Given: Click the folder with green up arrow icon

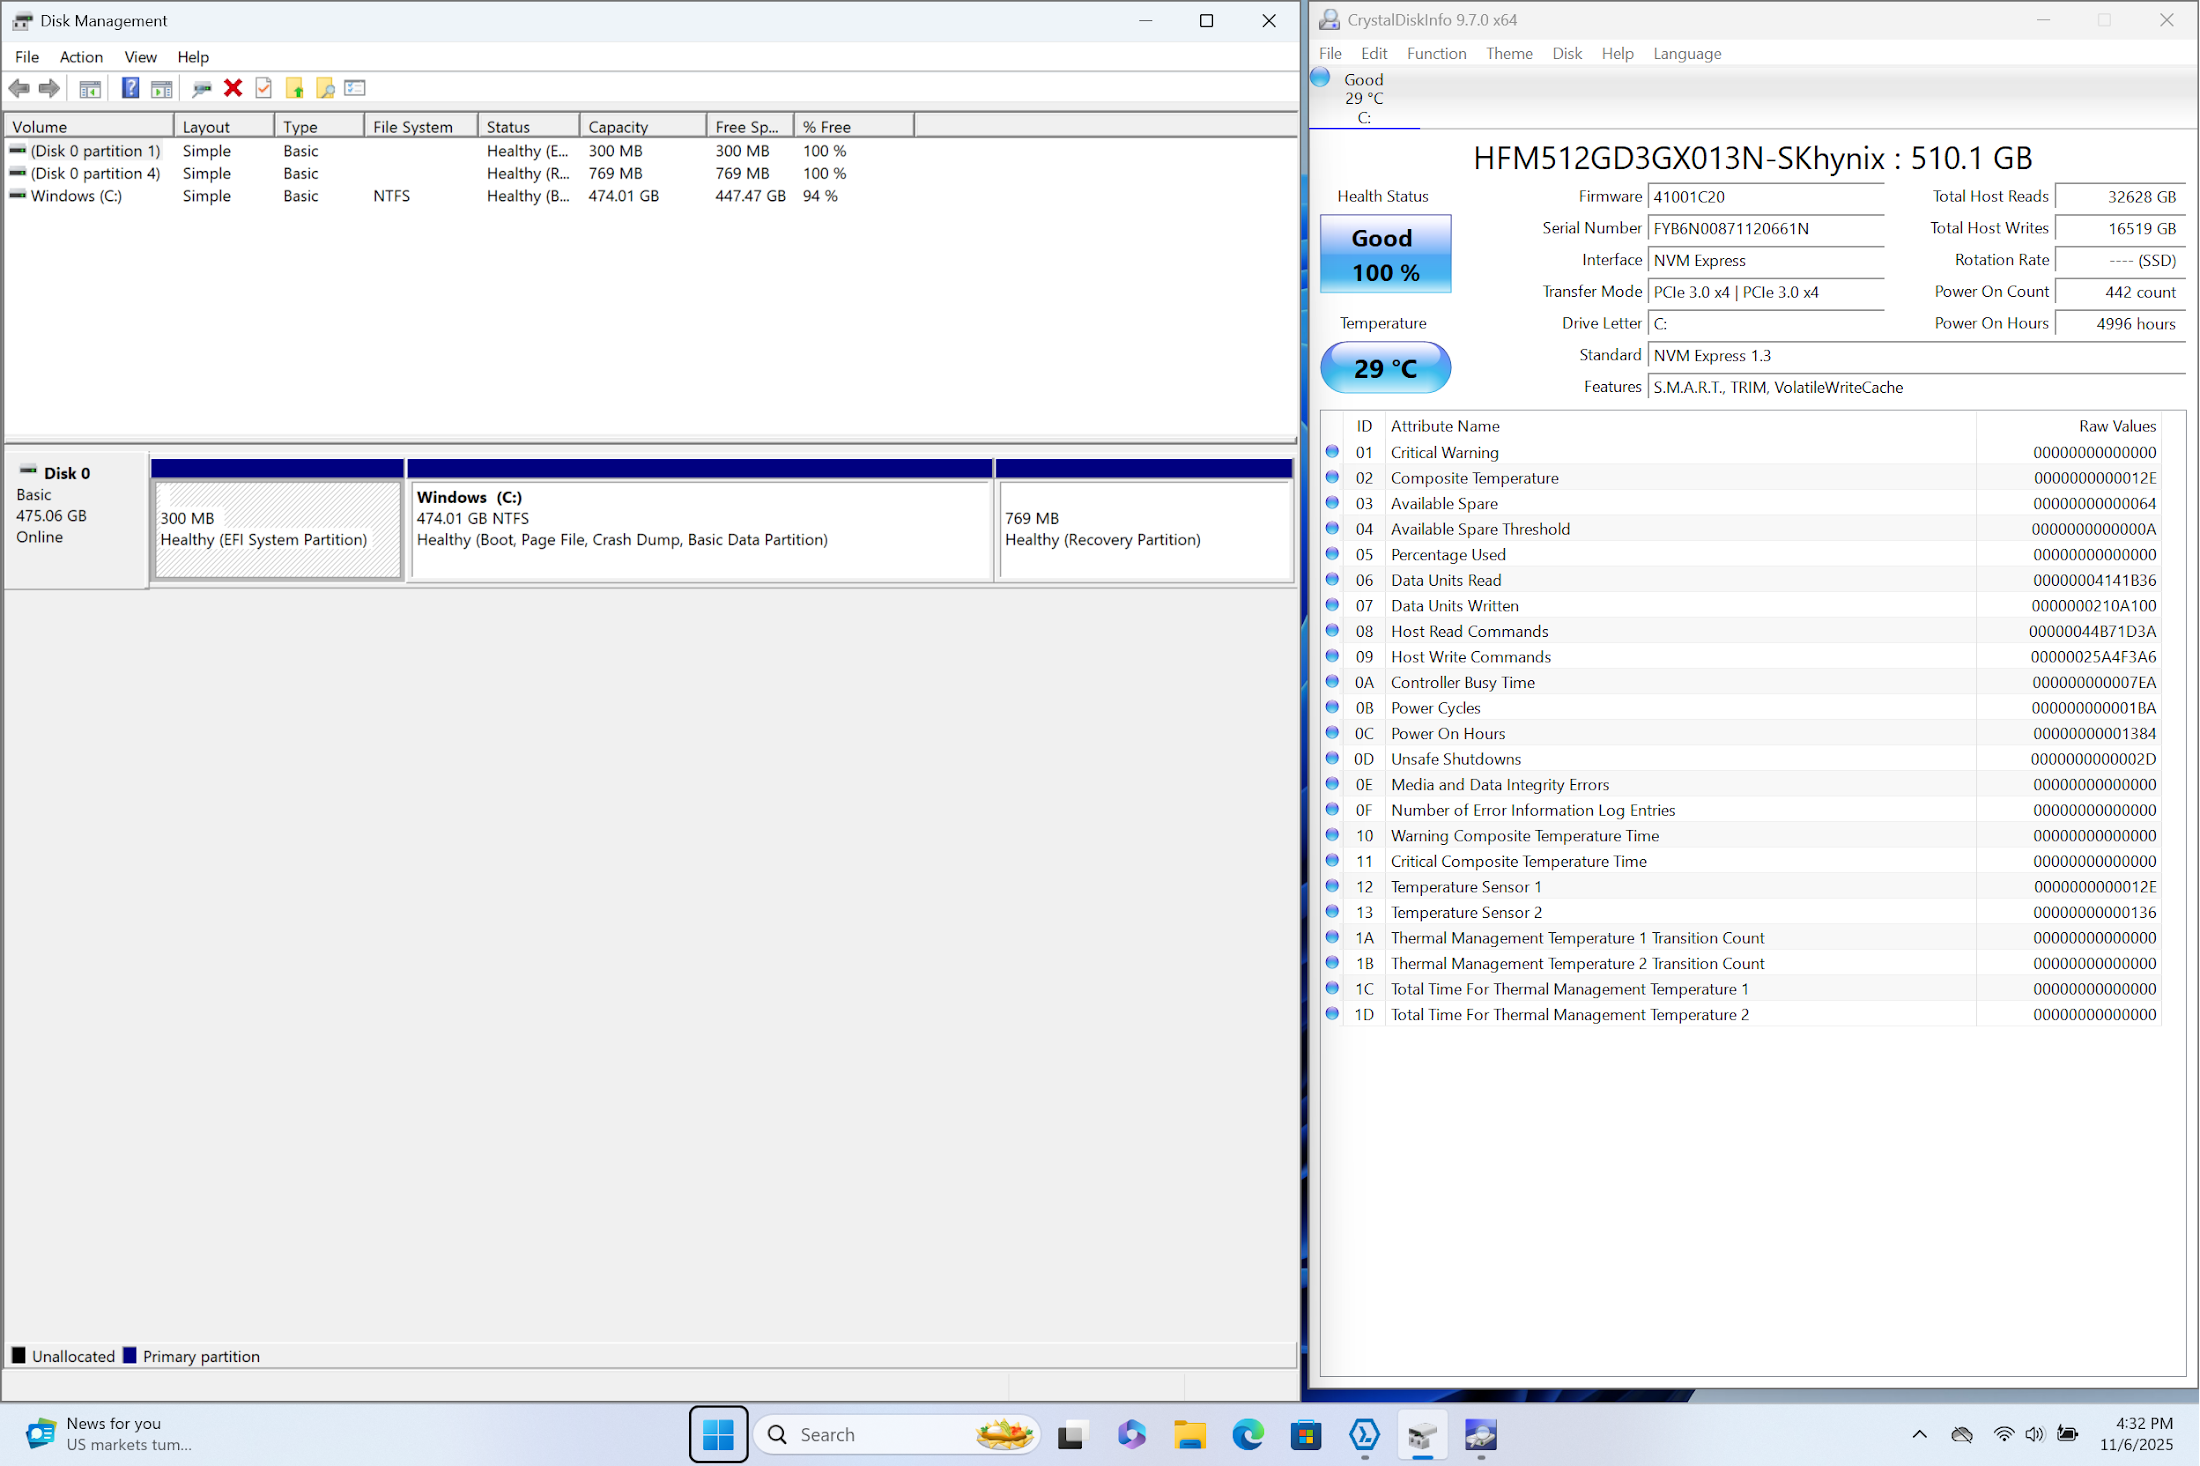Looking at the screenshot, I should (x=295, y=88).
